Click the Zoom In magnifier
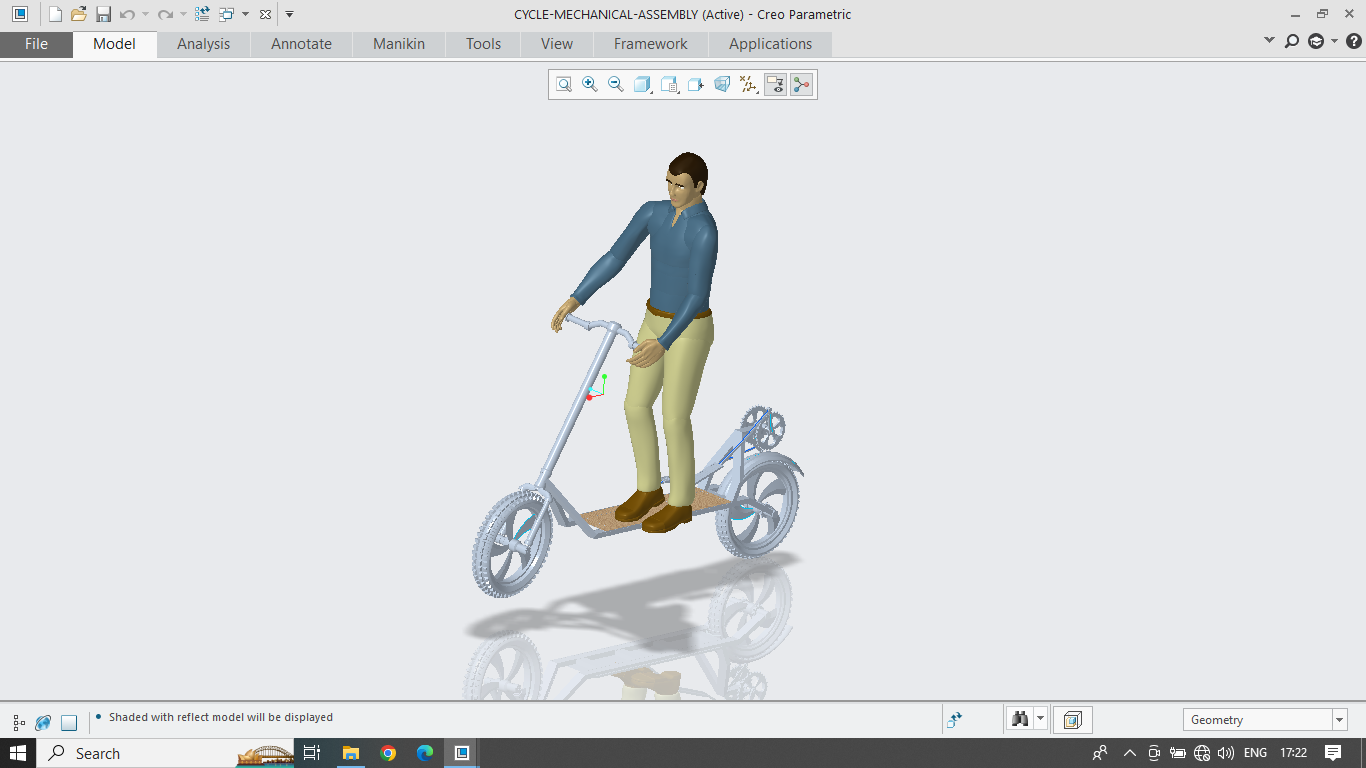This screenshot has width=1366, height=768. (x=590, y=85)
